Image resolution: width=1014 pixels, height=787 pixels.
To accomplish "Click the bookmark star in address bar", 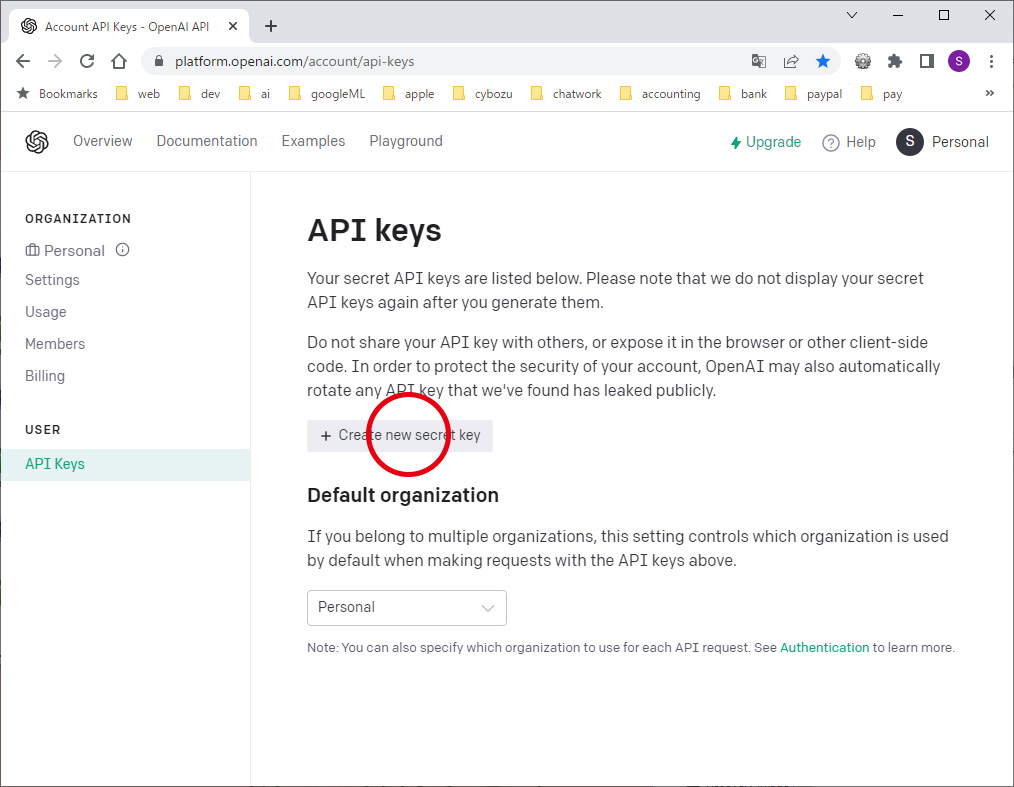I will pos(823,61).
